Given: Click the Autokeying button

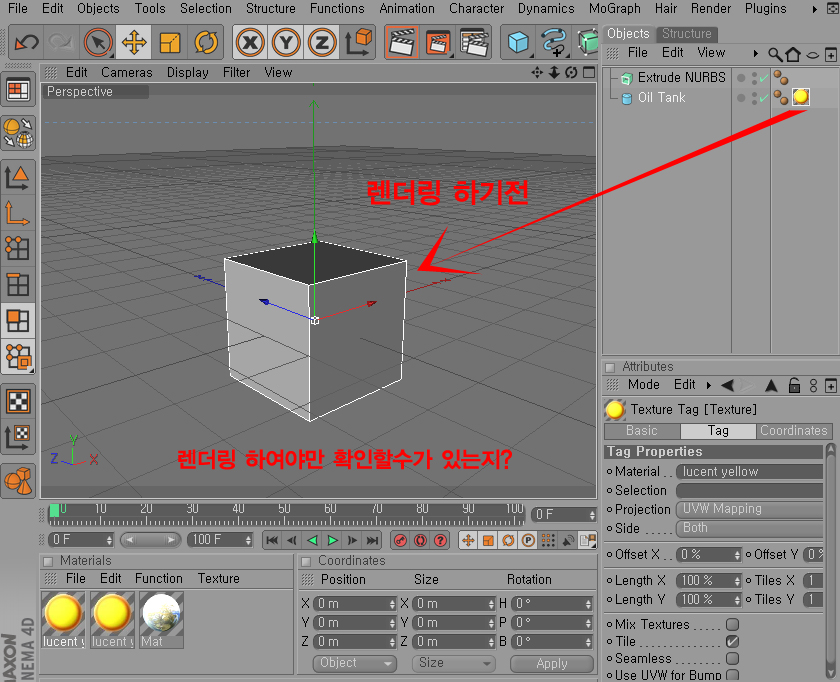Looking at the screenshot, I should point(421,541).
